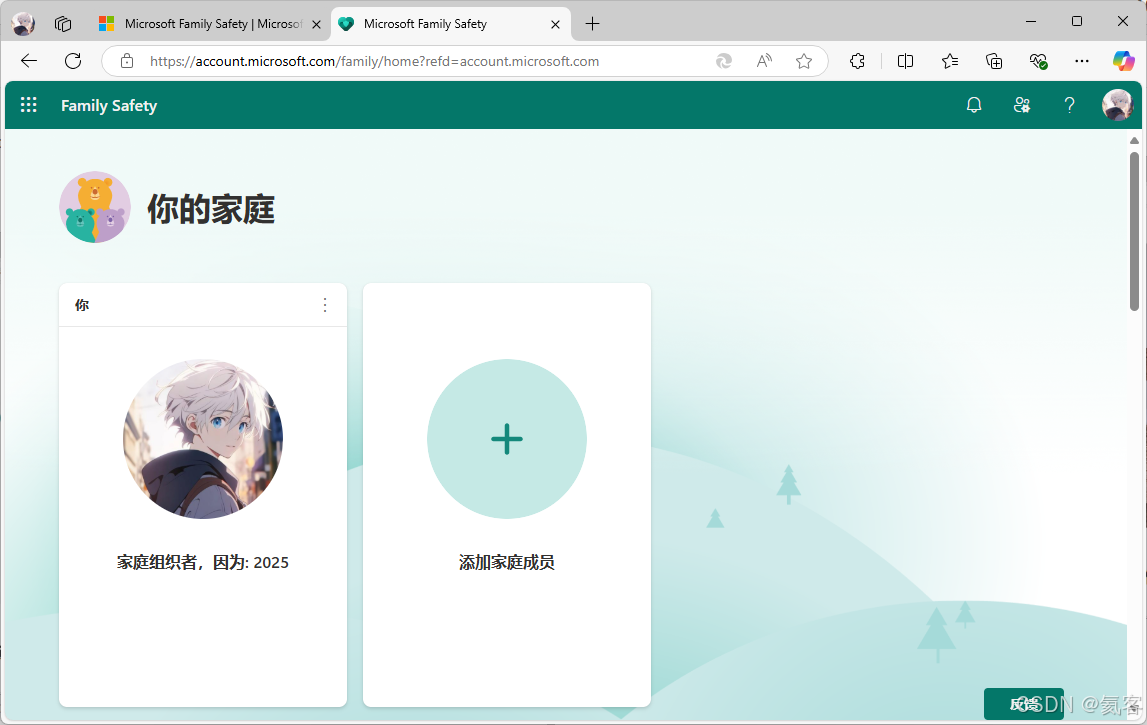Click the scrollbar up arrow
The height and width of the screenshot is (725, 1147).
(x=1134, y=140)
